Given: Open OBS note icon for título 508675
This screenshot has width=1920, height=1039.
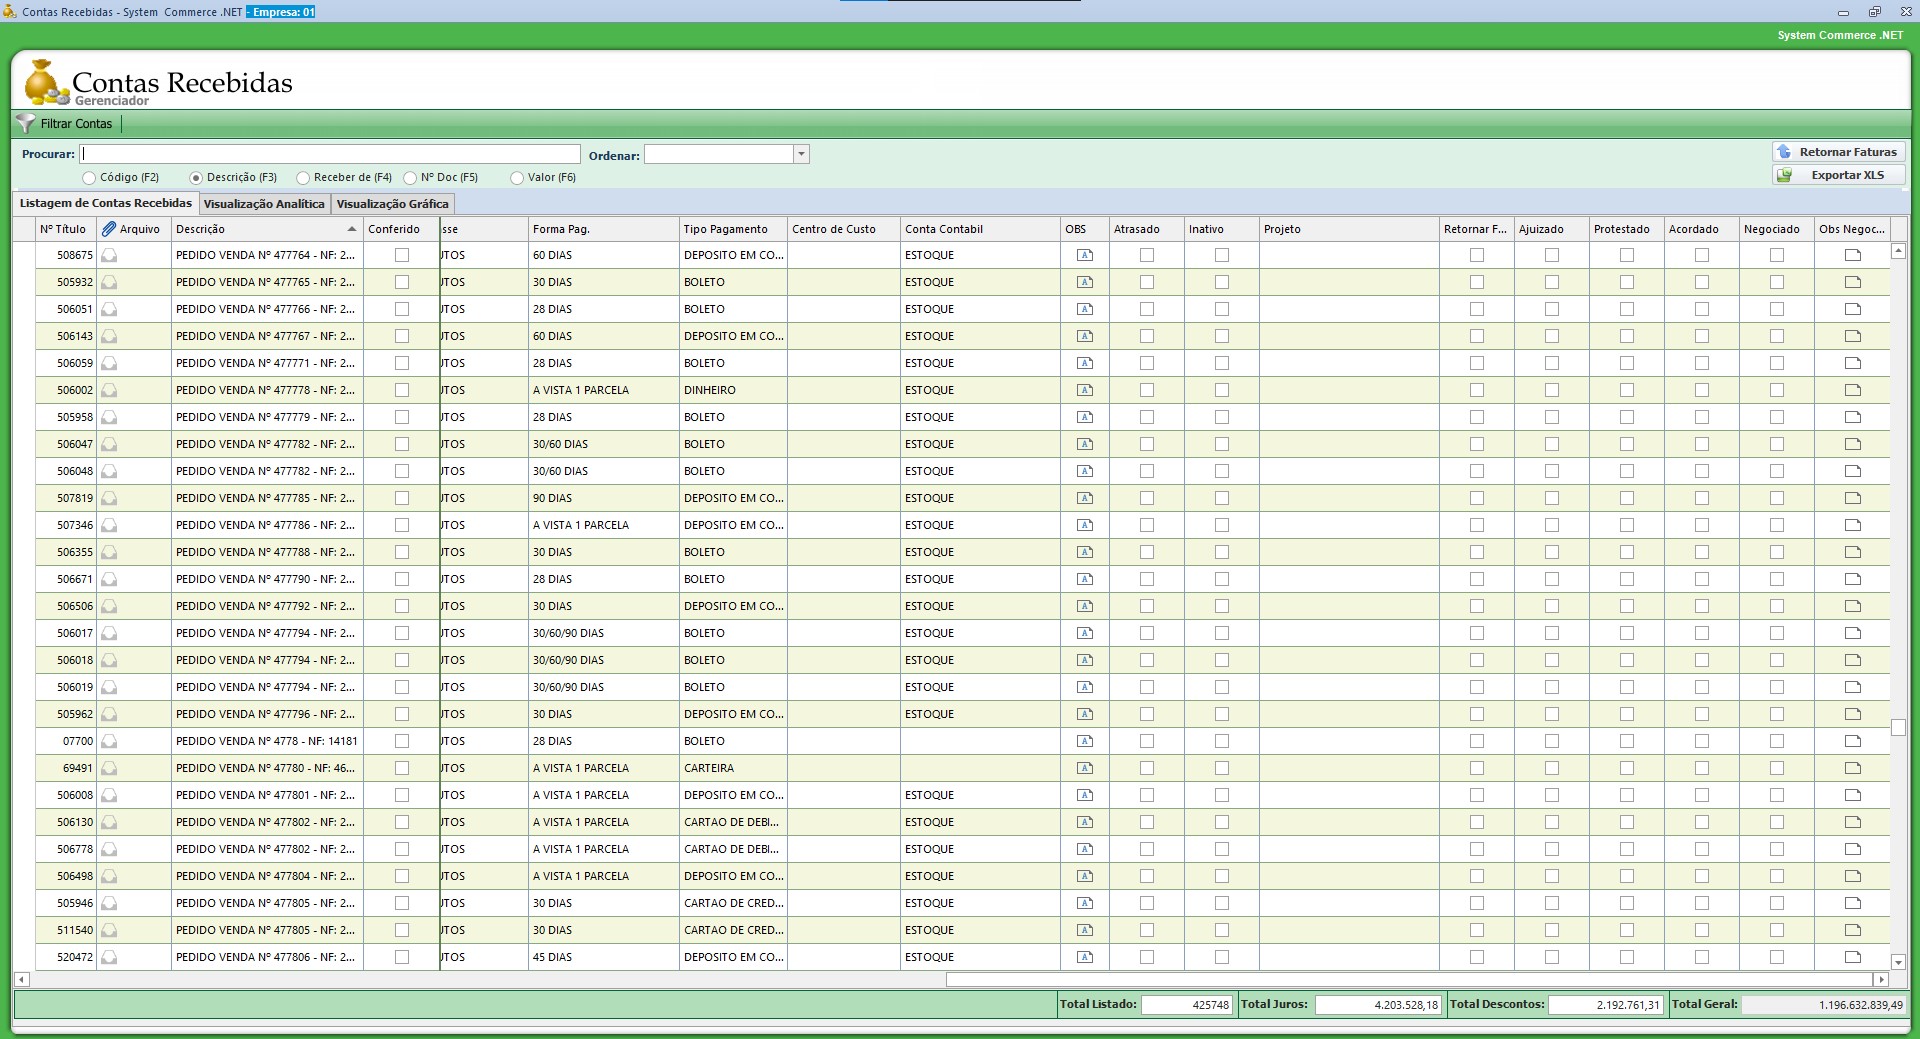Looking at the screenshot, I should (1084, 255).
